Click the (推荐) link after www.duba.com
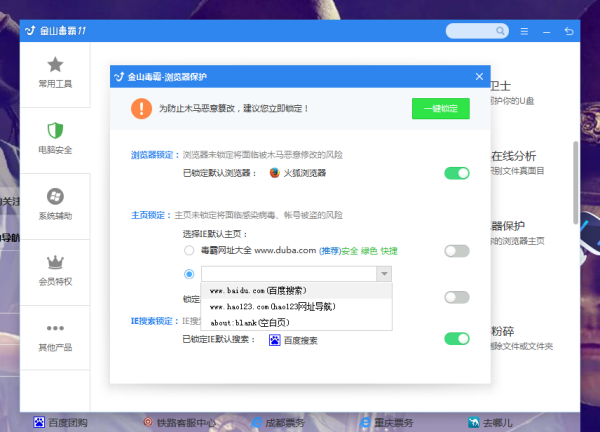 [330, 251]
